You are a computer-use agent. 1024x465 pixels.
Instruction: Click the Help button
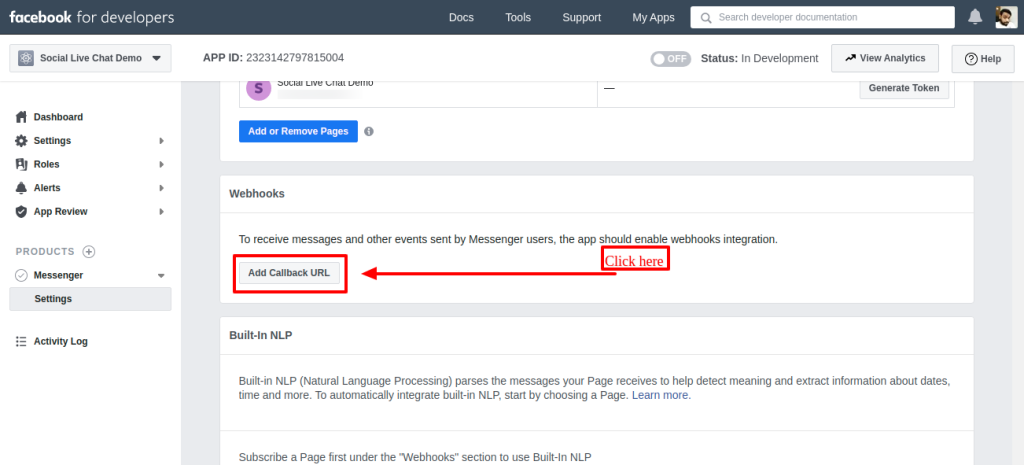tap(983, 59)
